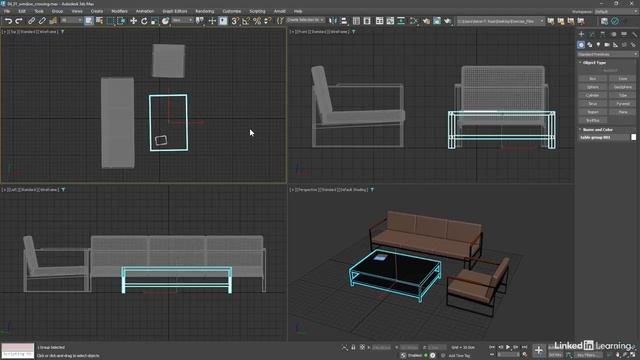This screenshot has width=640, height=360.
Task: Toggle Keyboard Shortcut Override button
Action: 223,20
